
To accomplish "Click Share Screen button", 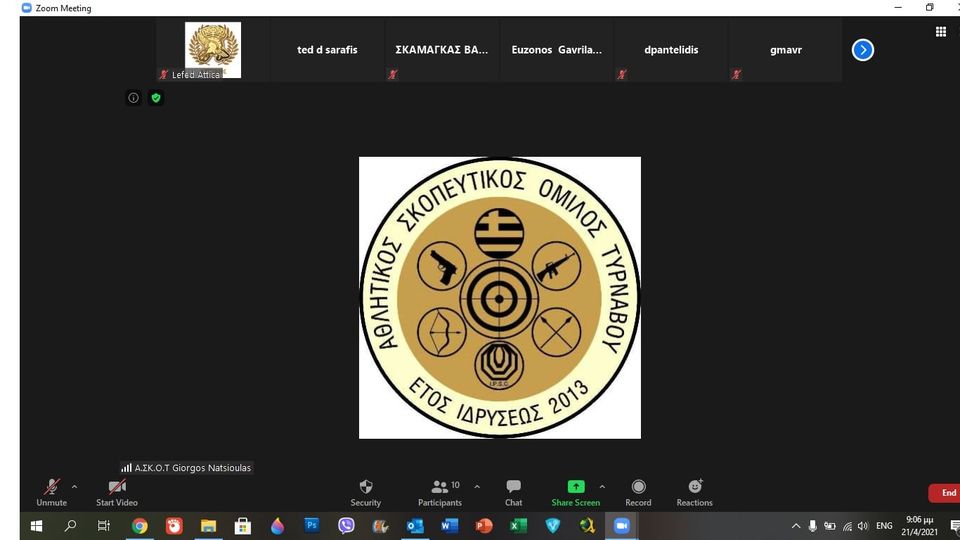I will 576,493.
